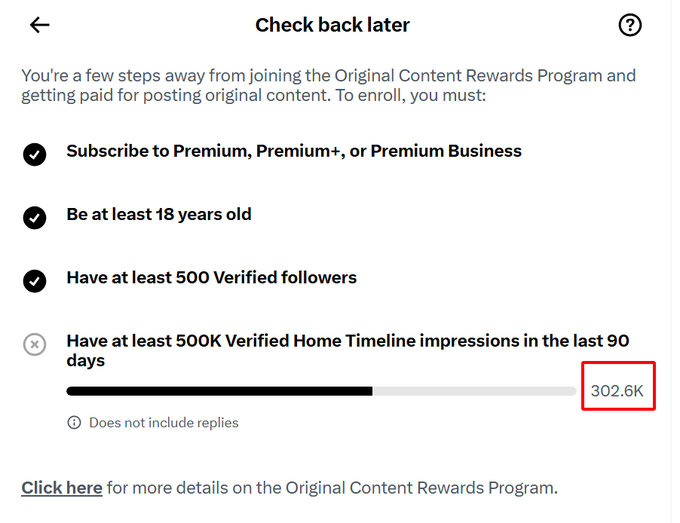Select Have at least 500 Verified followers text
Viewport: 680px width, 523px height.
212,278
